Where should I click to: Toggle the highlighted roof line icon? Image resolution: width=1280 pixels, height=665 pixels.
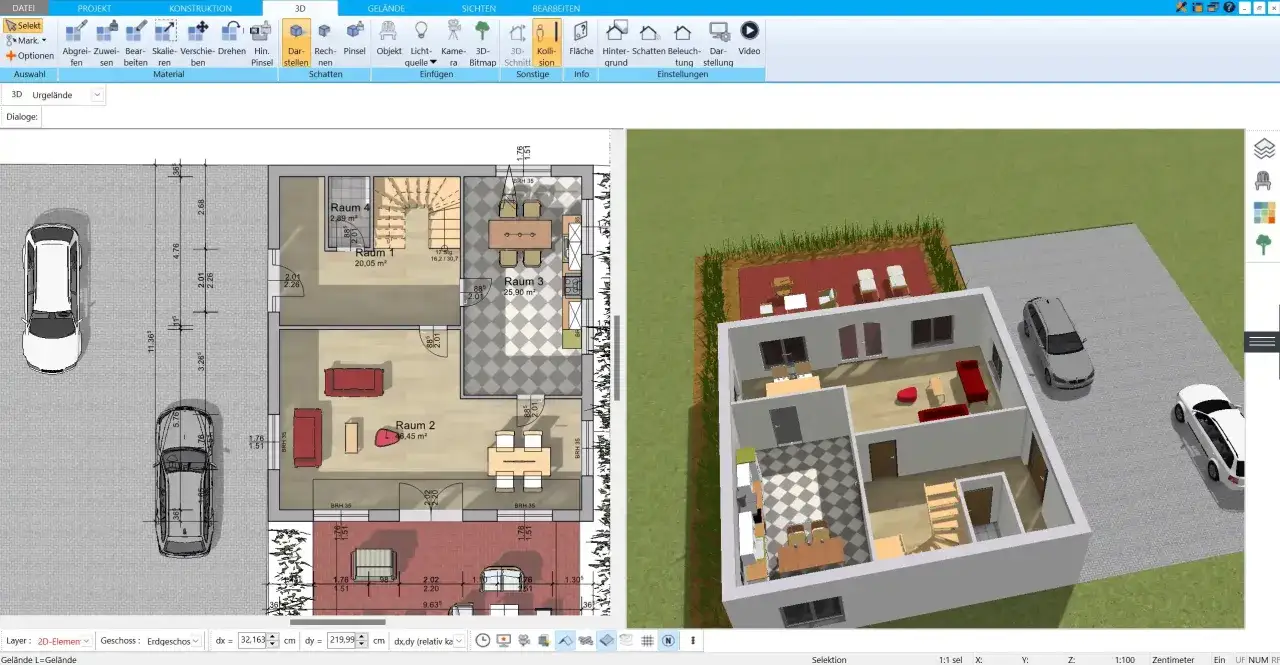[x=565, y=640]
